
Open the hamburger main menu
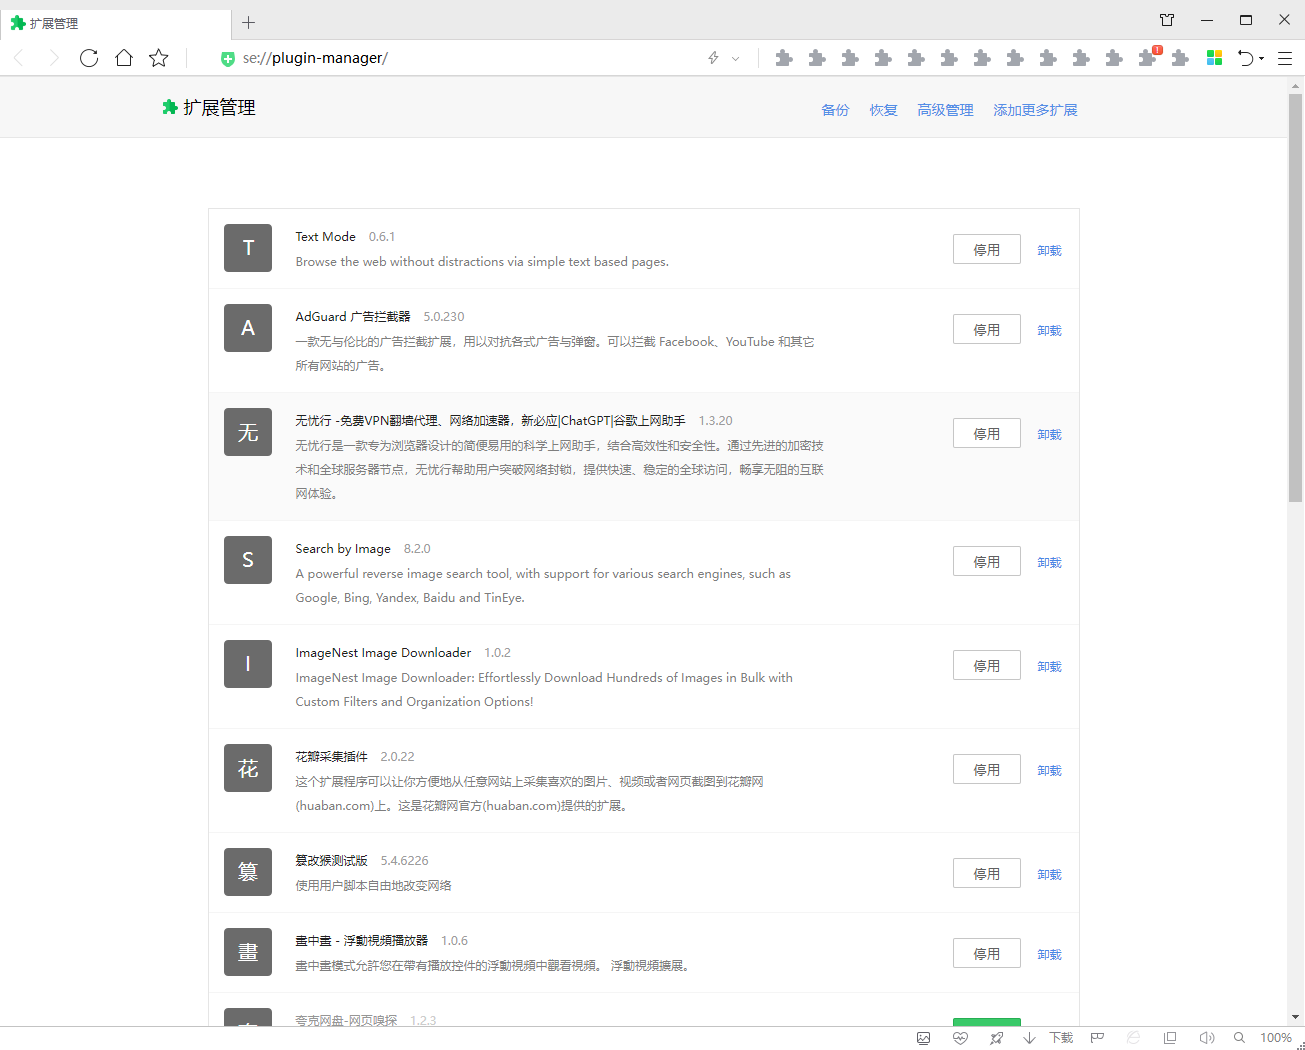point(1285,58)
